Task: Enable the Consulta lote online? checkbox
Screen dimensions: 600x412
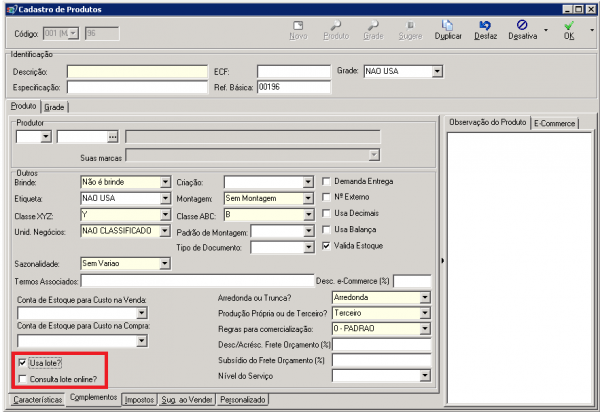Action: (x=23, y=379)
